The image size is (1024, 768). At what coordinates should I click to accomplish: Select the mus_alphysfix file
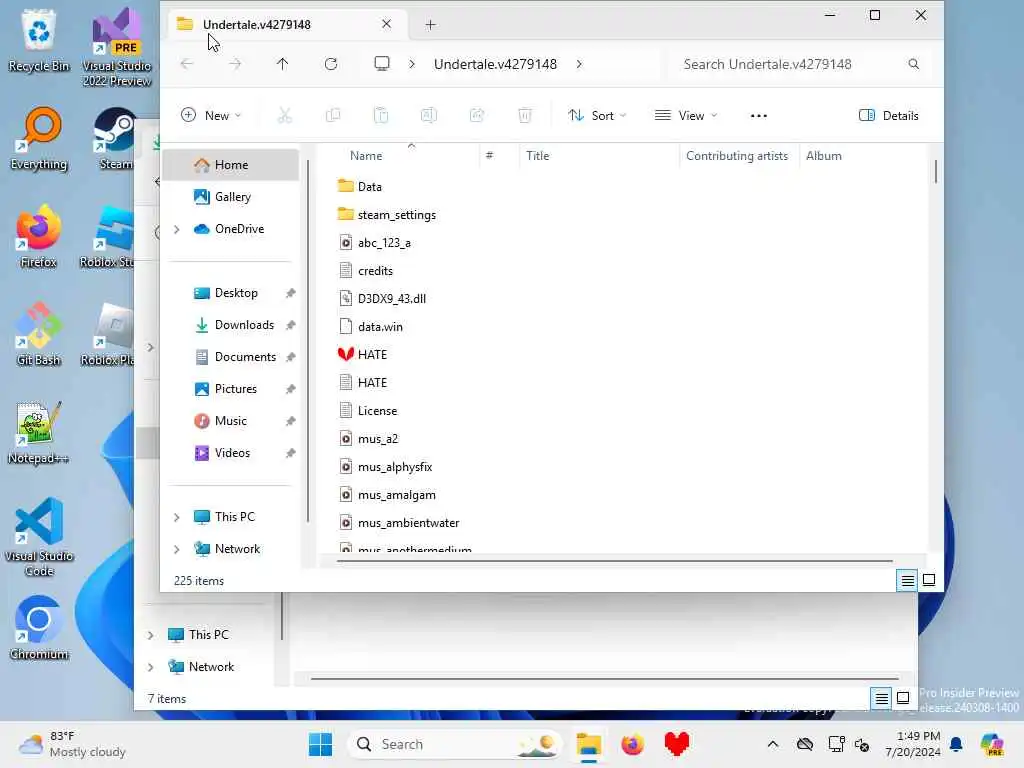(x=385, y=467)
